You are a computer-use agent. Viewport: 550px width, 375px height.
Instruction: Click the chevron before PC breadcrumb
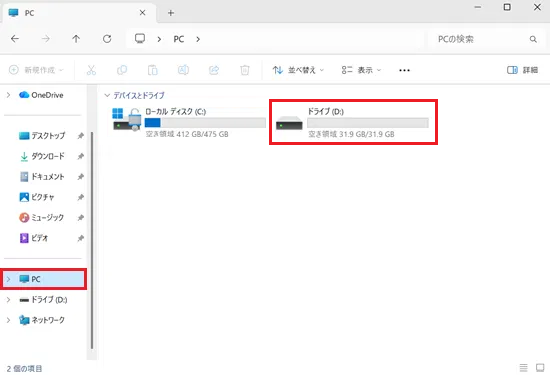click(x=159, y=39)
